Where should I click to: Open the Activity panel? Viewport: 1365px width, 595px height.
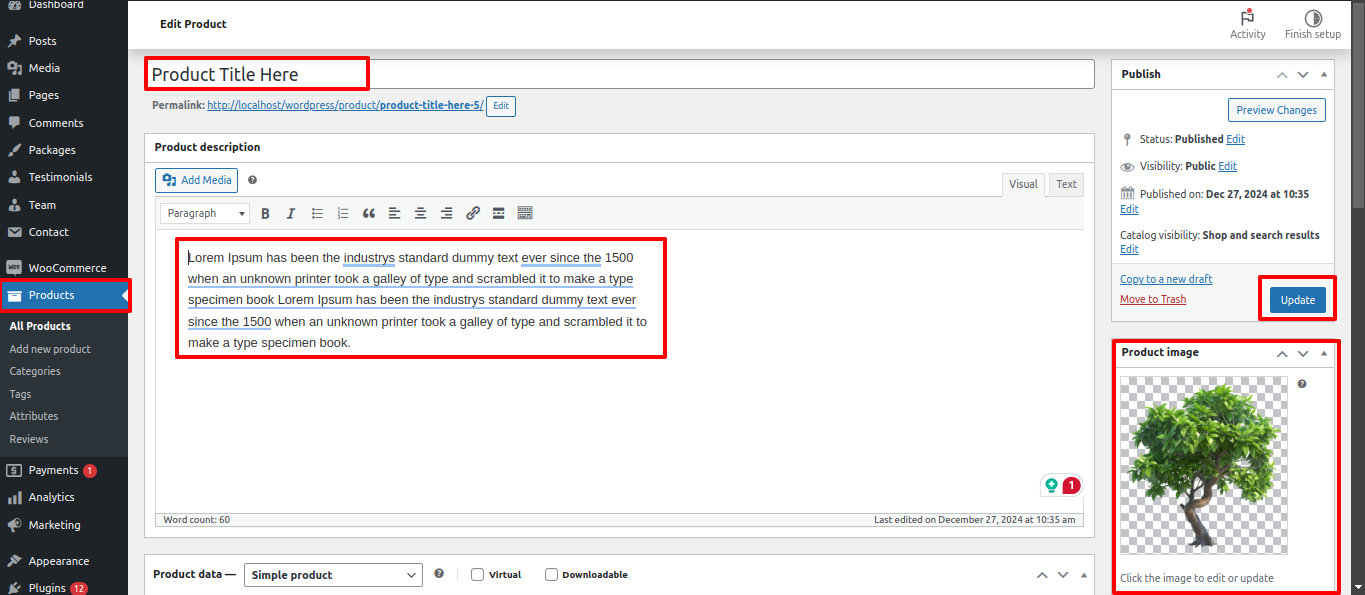1247,24
